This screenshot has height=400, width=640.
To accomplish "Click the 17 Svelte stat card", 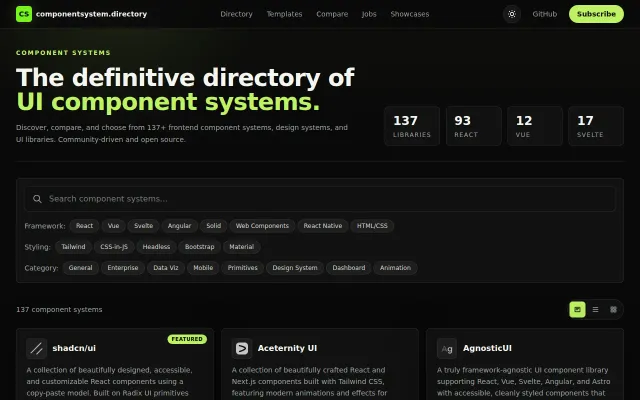I will coord(596,126).
